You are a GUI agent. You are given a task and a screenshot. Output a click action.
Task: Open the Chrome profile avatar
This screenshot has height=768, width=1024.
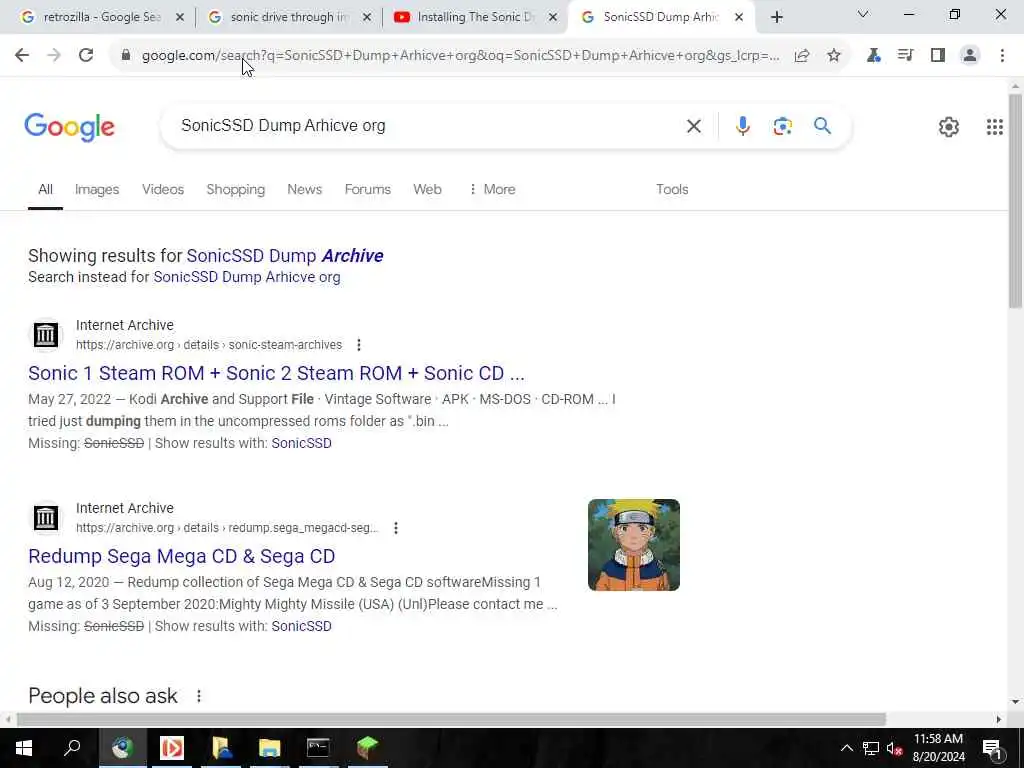(x=970, y=56)
